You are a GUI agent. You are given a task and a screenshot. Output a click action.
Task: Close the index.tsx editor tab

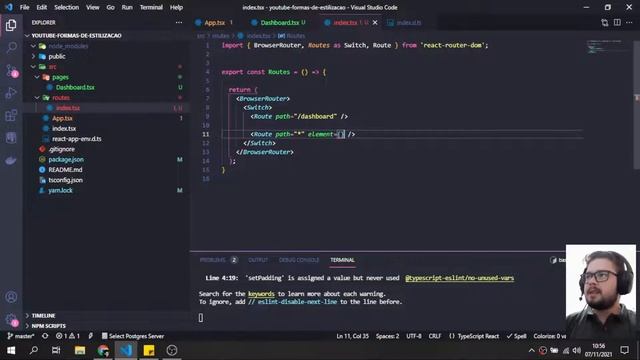click(375, 22)
